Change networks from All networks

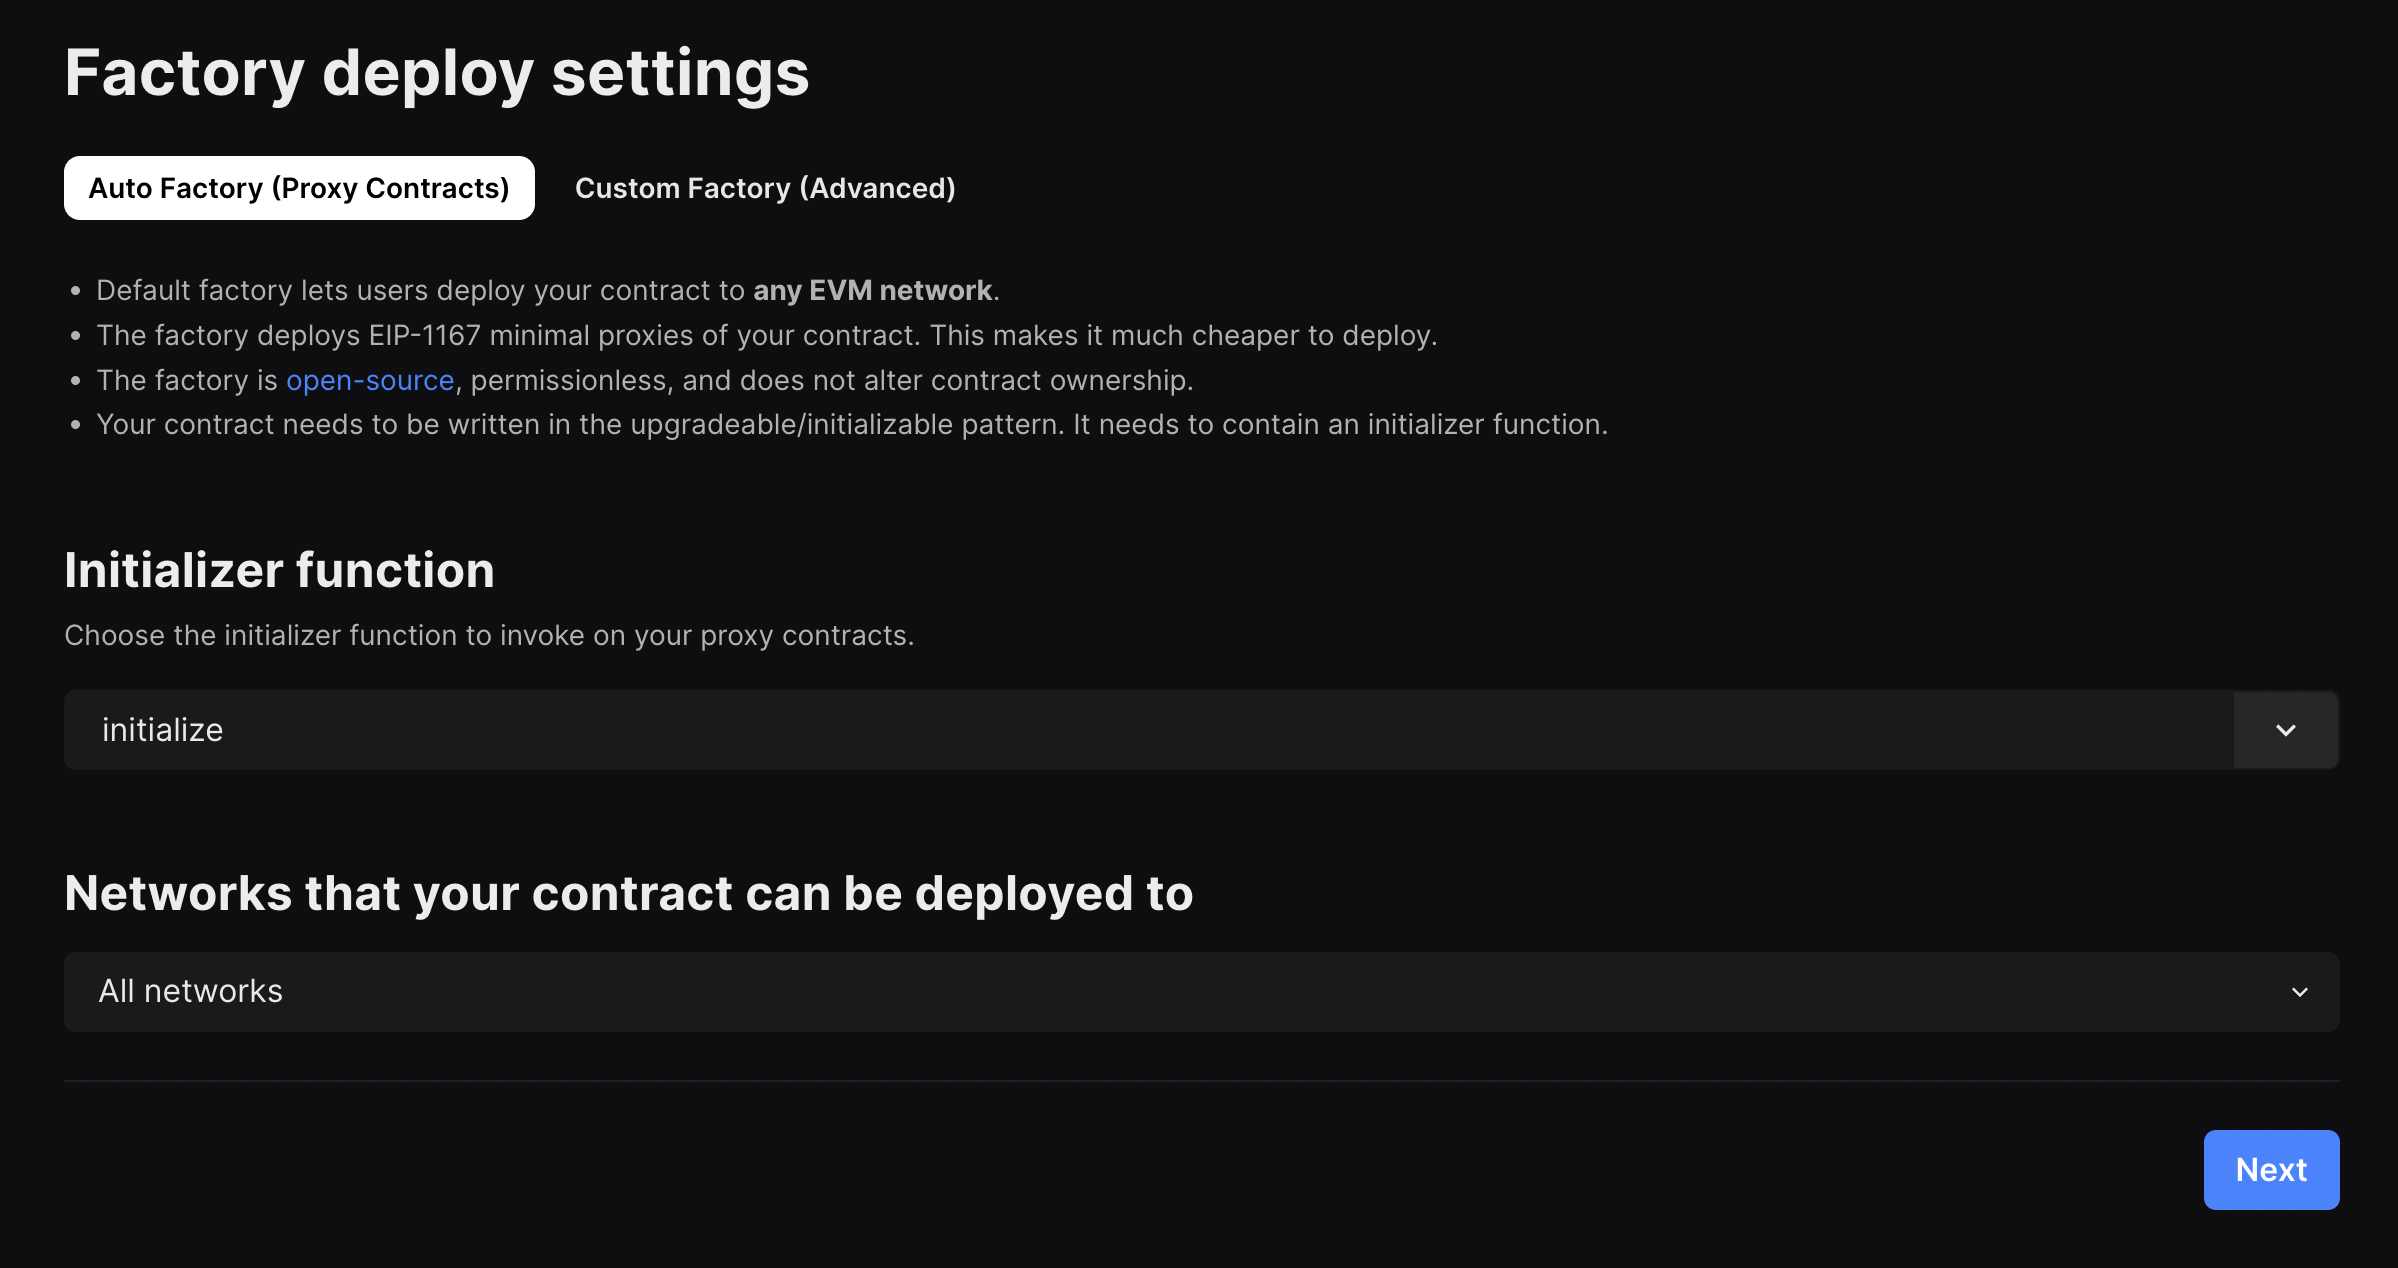(1200, 991)
